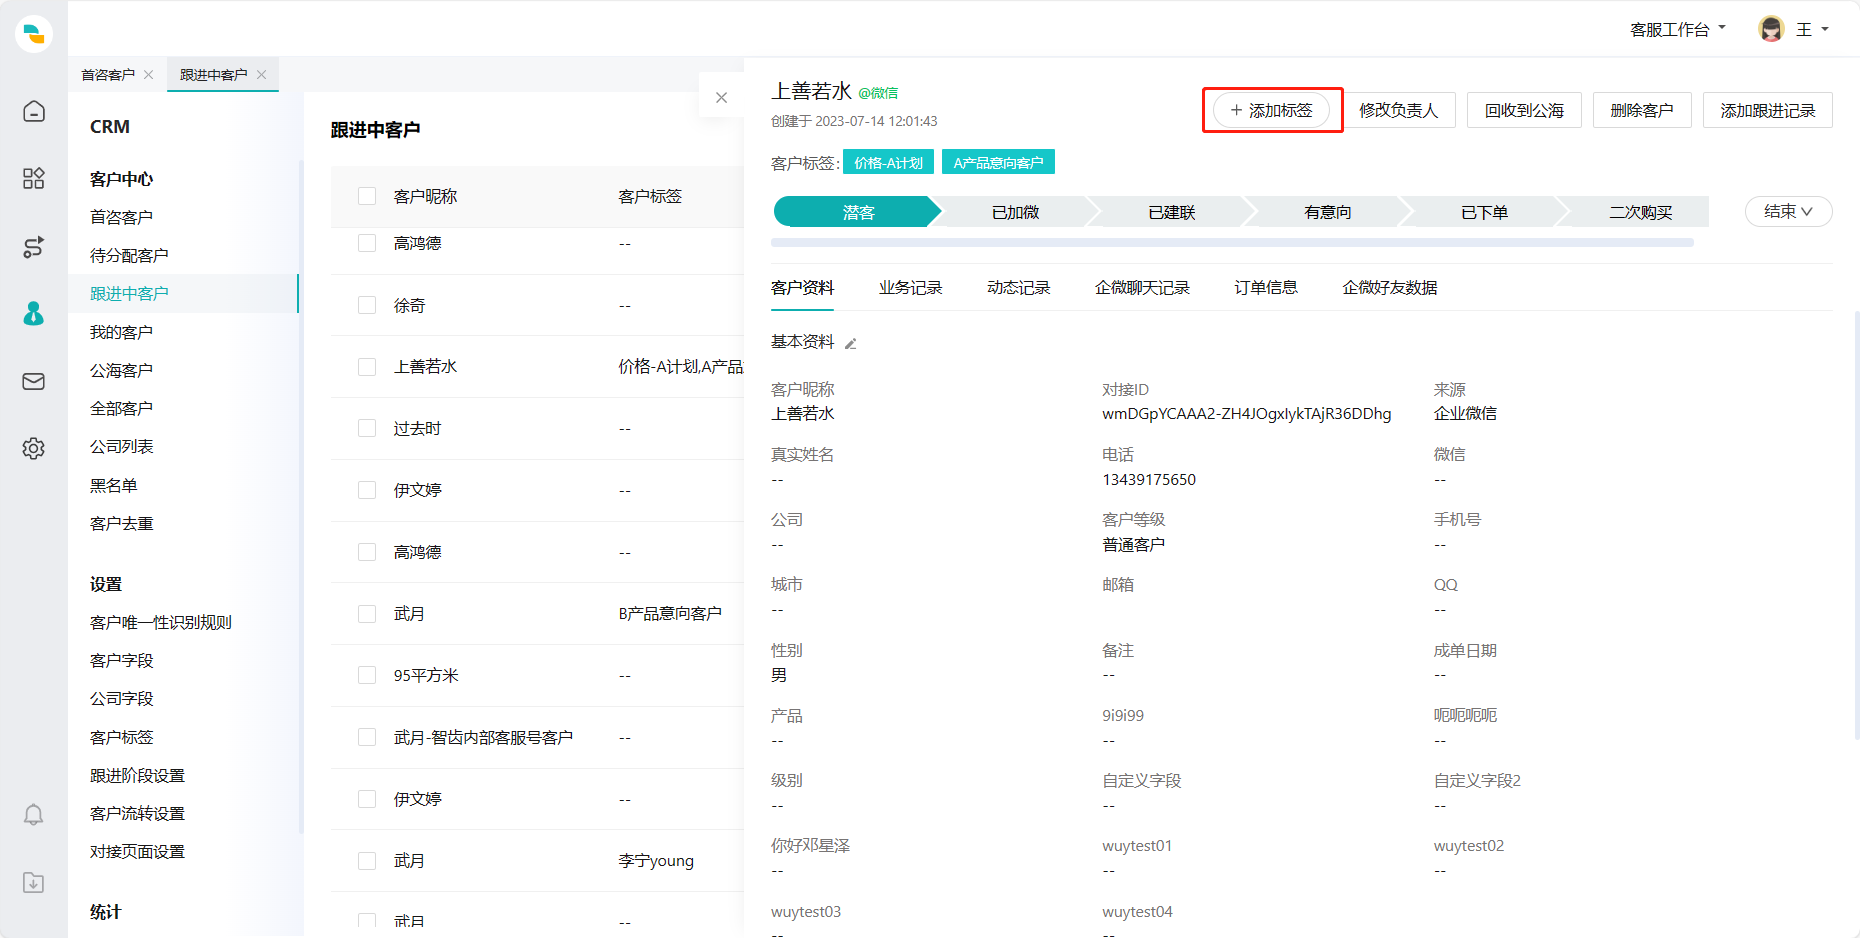Screen dimensions: 1860x938
Task: Click the 回收到公海 button
Action: pyautogui.click(x=1524, y=110)
